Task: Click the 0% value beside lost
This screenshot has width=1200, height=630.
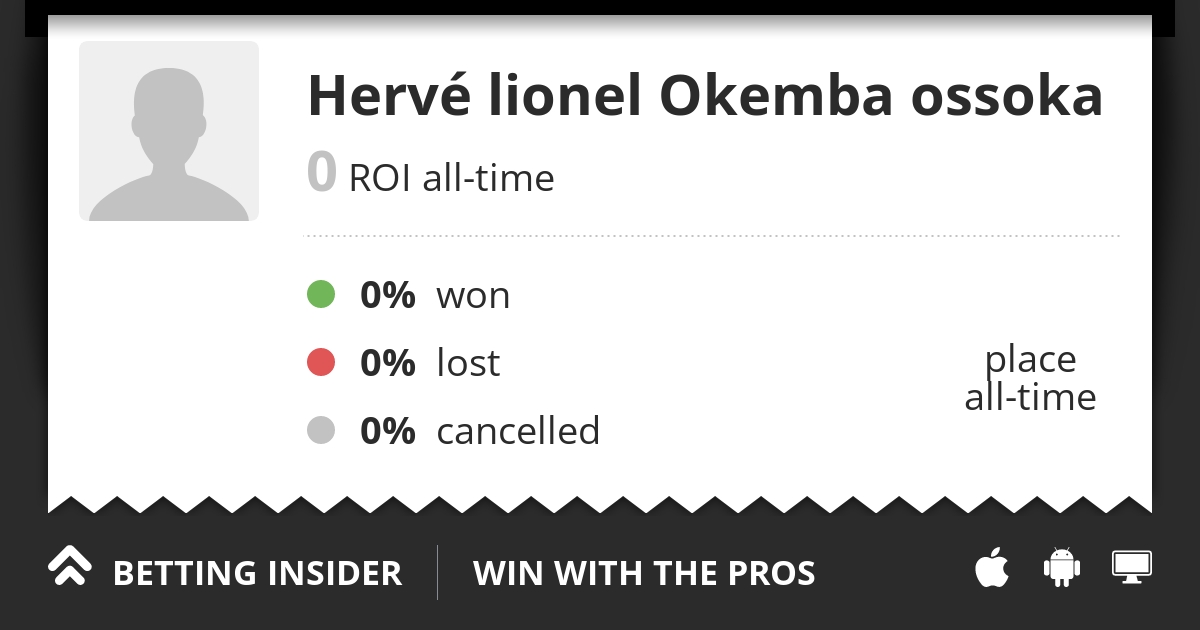Action: pos(388,363)
